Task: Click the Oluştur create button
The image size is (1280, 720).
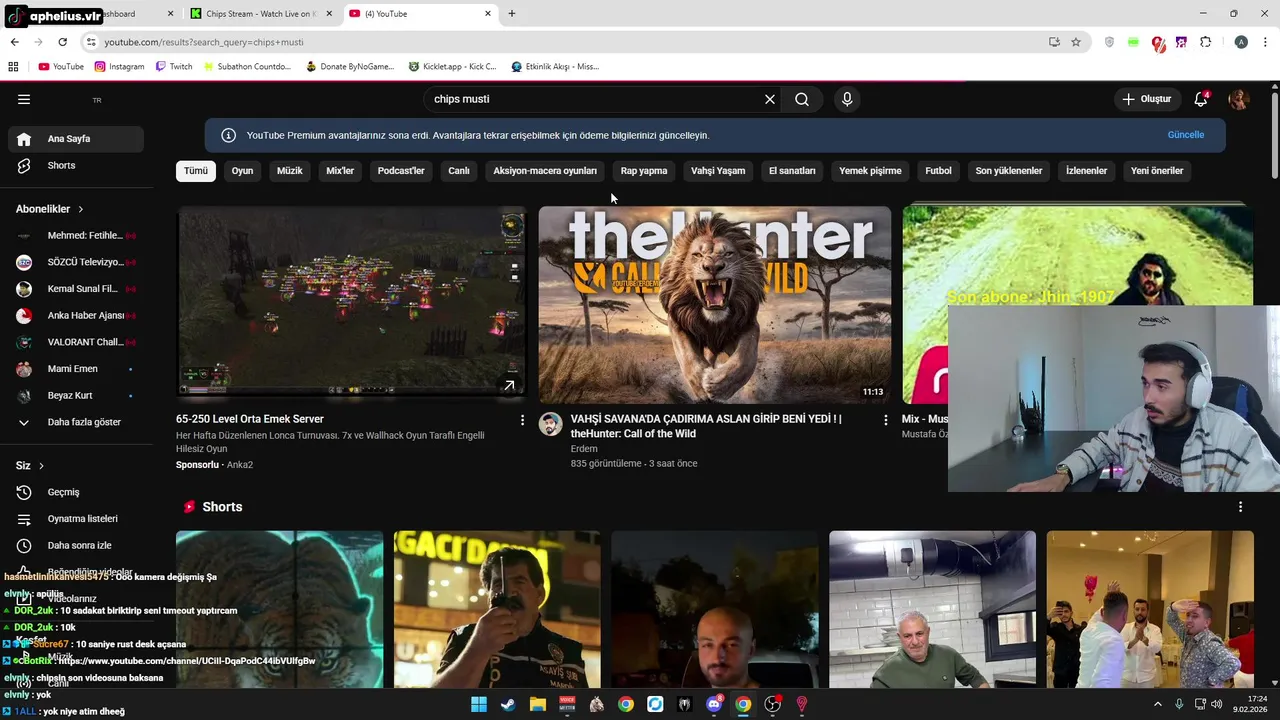Action: [1146, 99]
